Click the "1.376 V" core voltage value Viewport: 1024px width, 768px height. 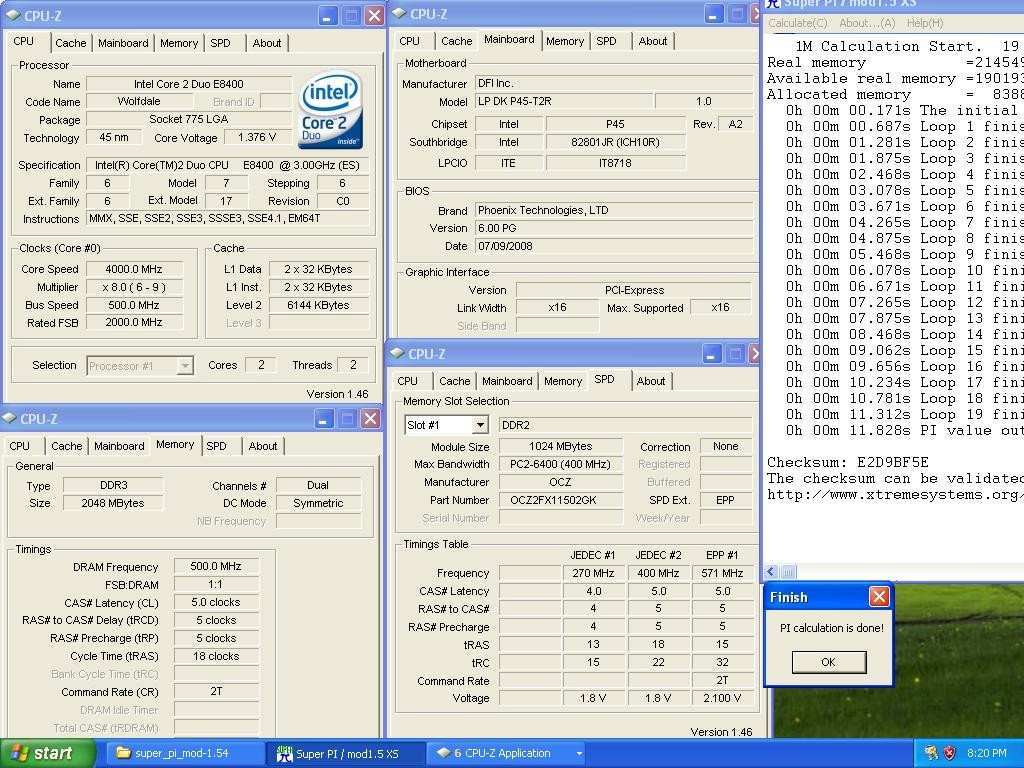click(257, 137)
